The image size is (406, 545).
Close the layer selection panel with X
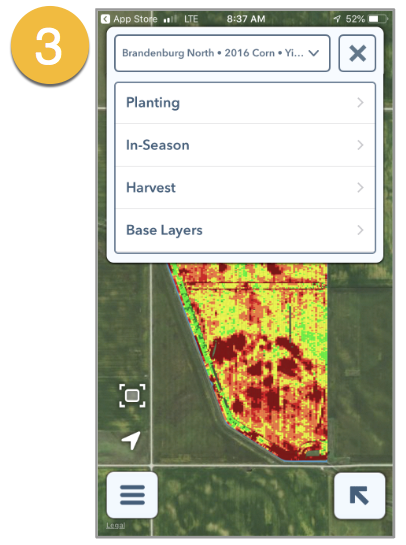pyautogui.click(x=357, y=53)
